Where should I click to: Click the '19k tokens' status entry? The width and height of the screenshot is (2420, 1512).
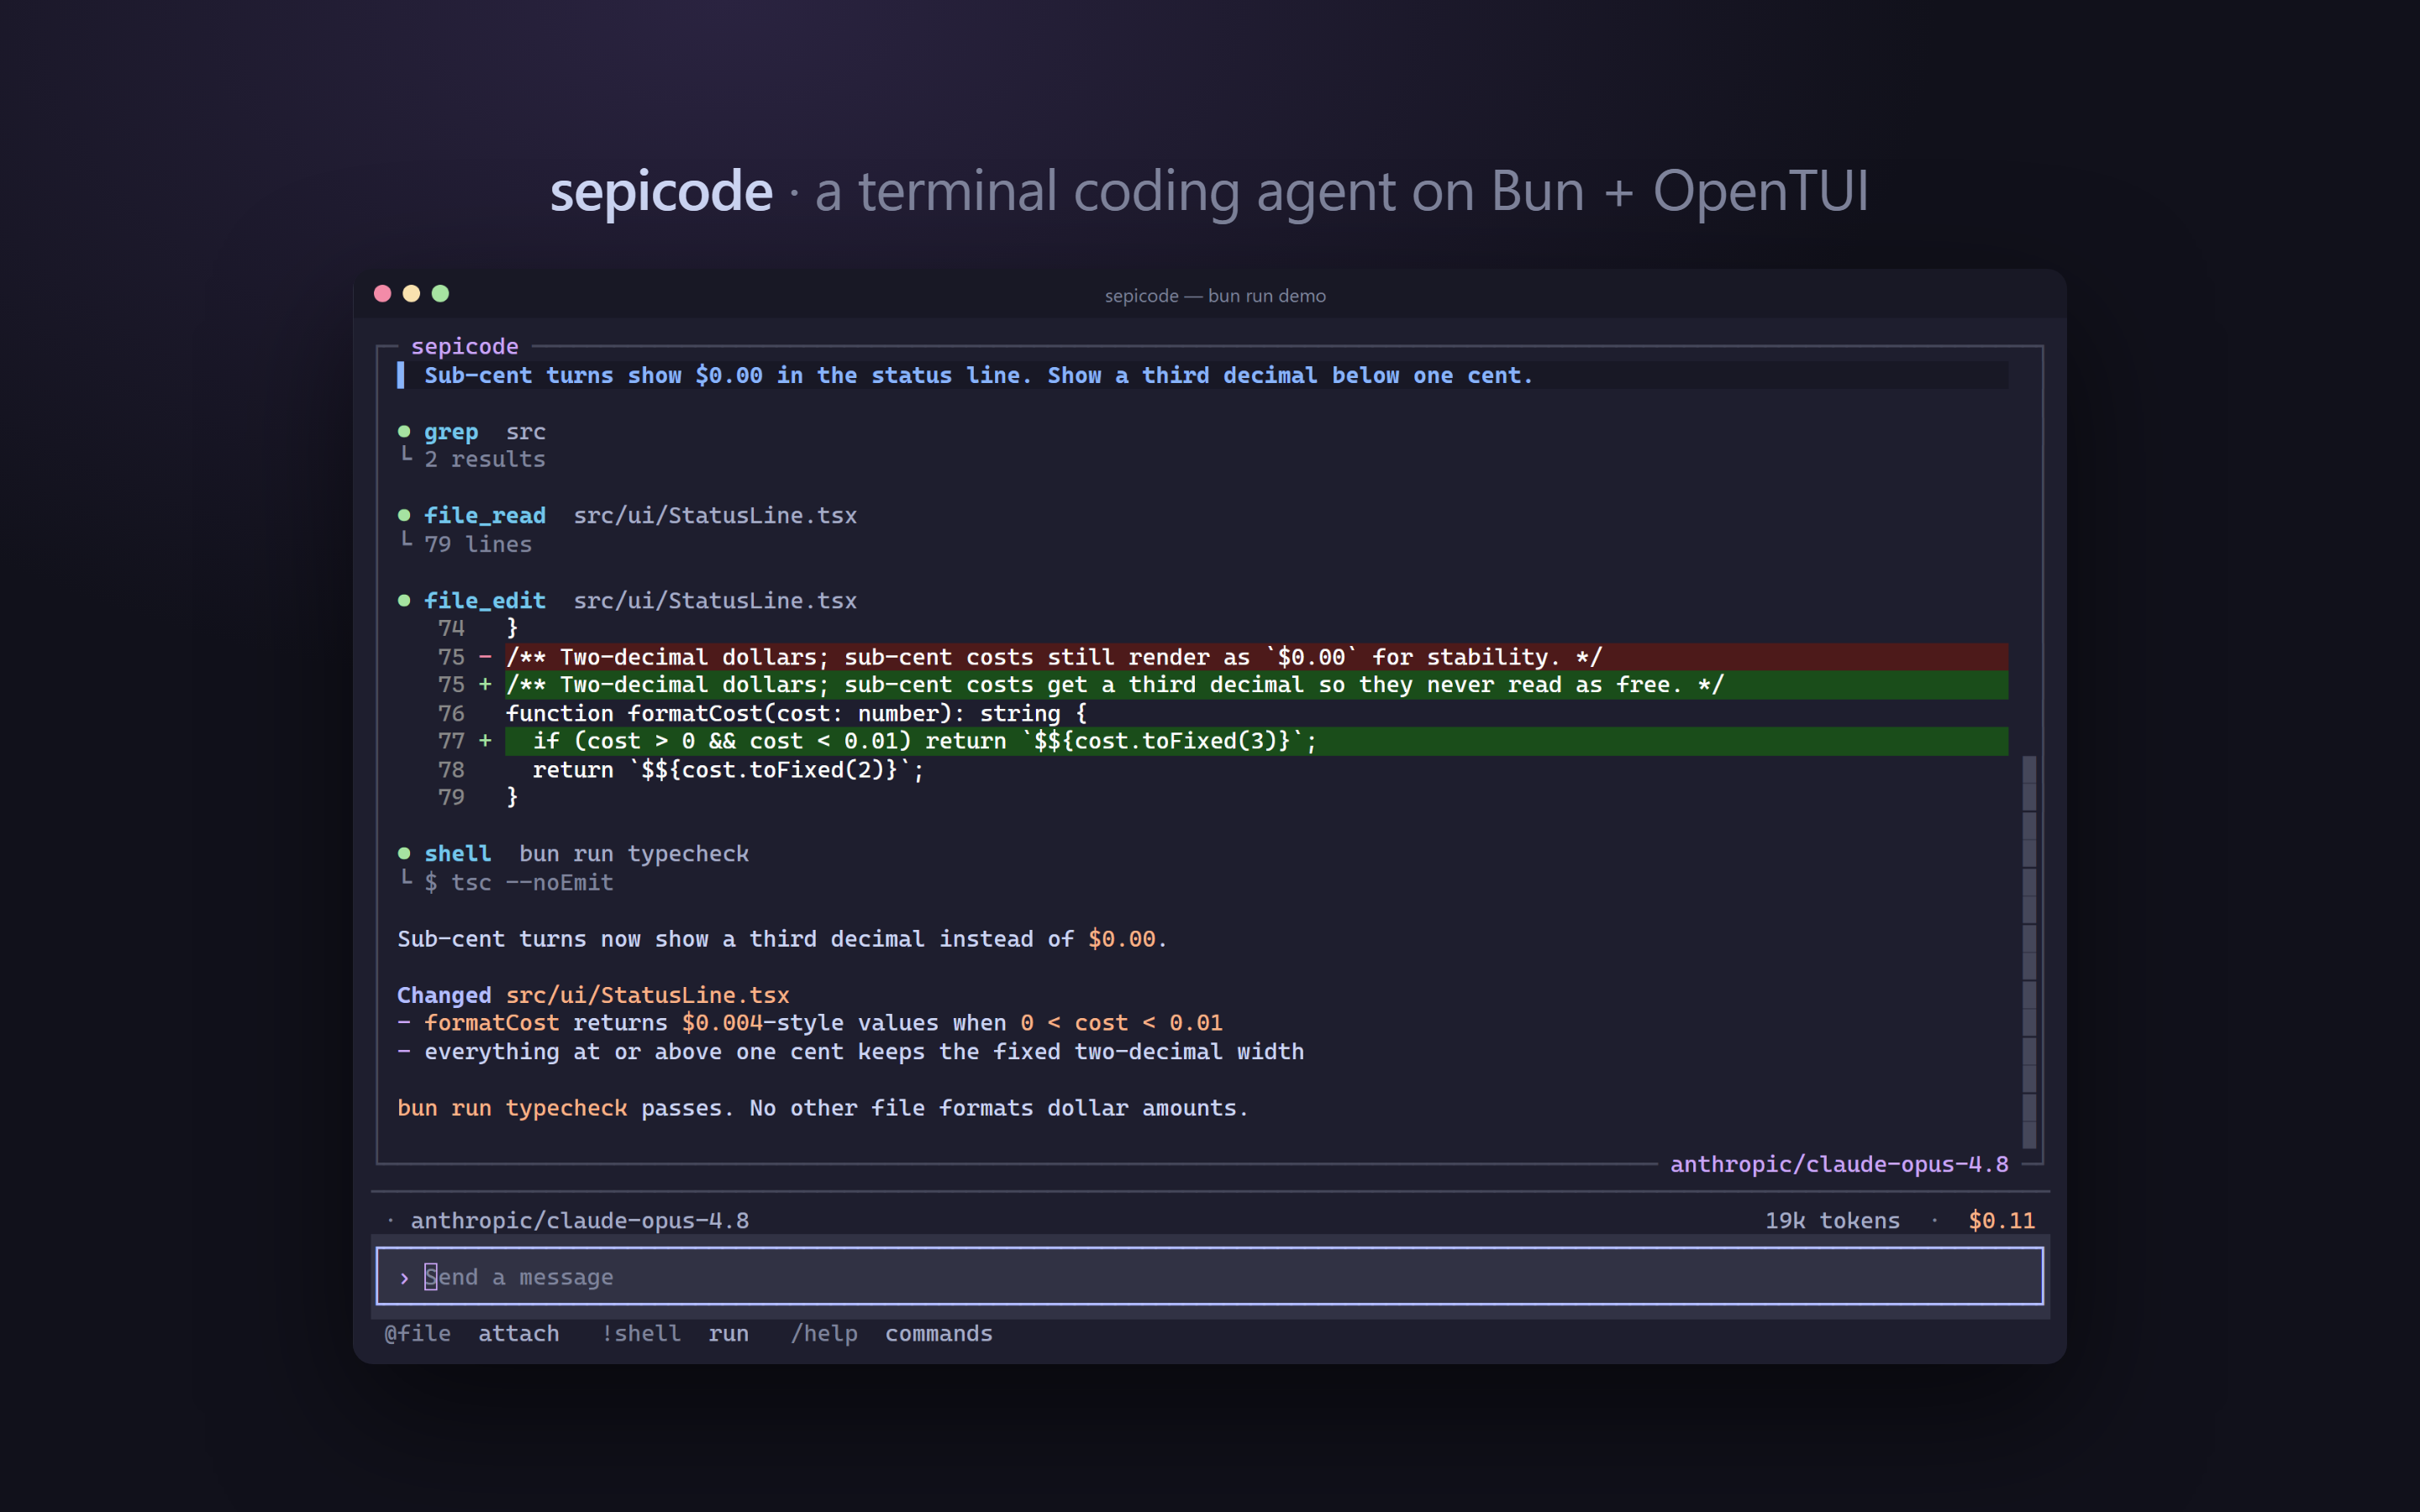[x=1832, y=1221]
